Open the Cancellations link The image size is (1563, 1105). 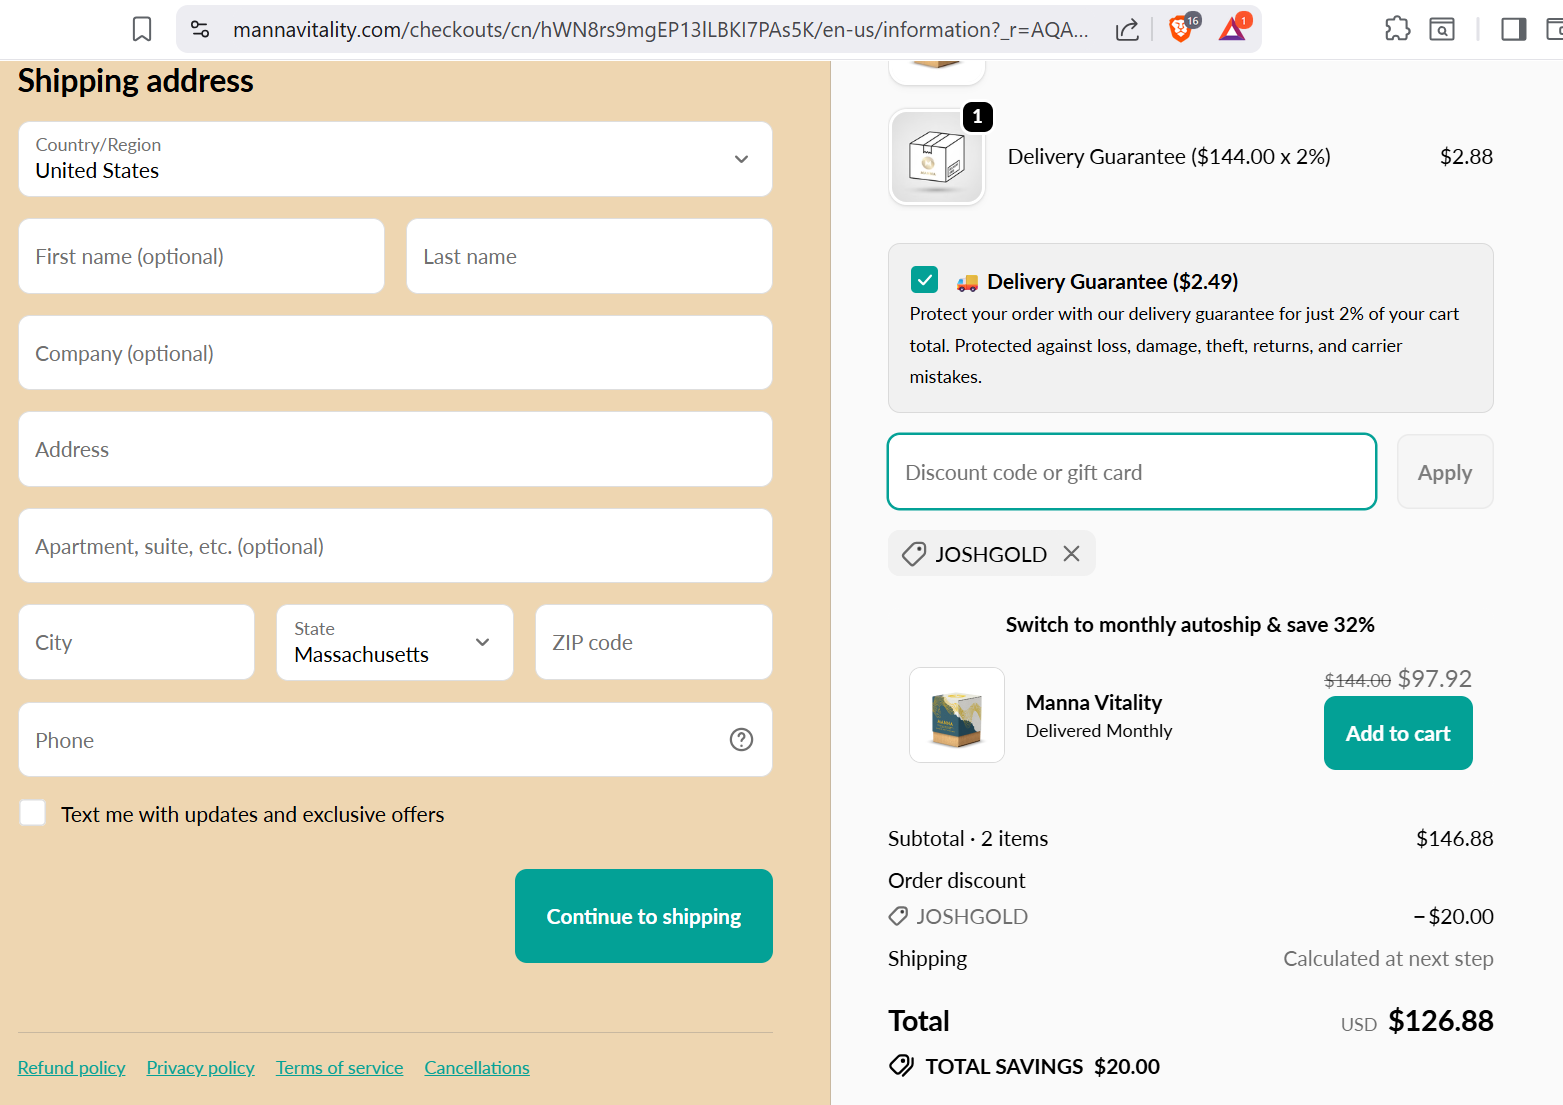pos(477,1068)
